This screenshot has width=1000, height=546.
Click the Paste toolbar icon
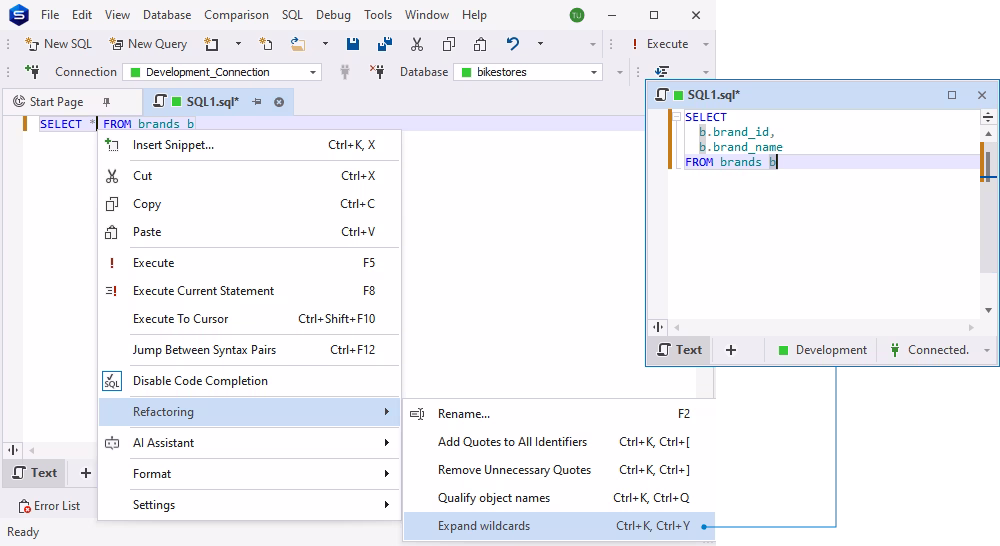coord(480,44)
